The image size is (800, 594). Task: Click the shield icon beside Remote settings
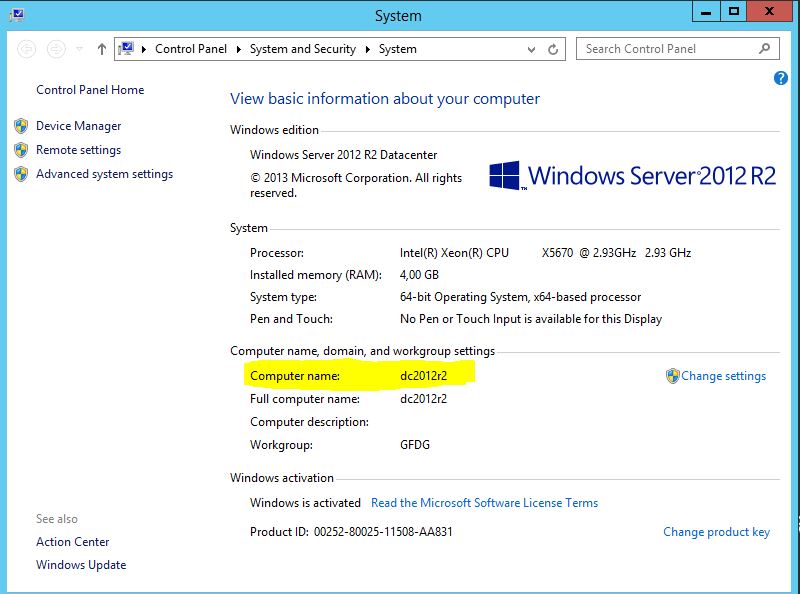21,150
